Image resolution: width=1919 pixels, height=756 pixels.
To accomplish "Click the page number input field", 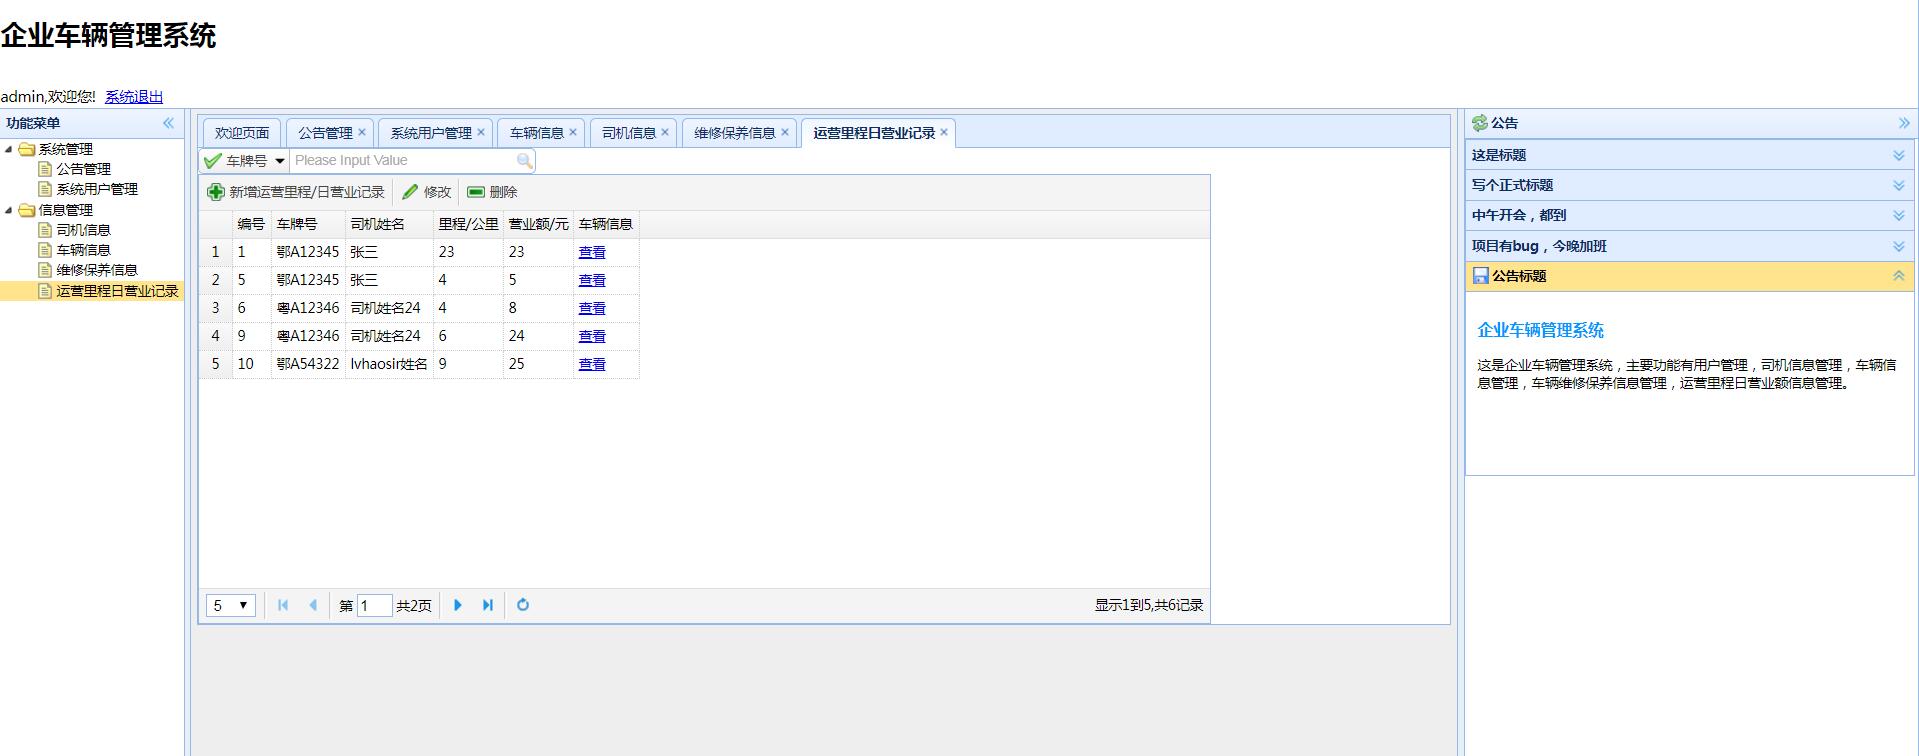I will (374, 605).
